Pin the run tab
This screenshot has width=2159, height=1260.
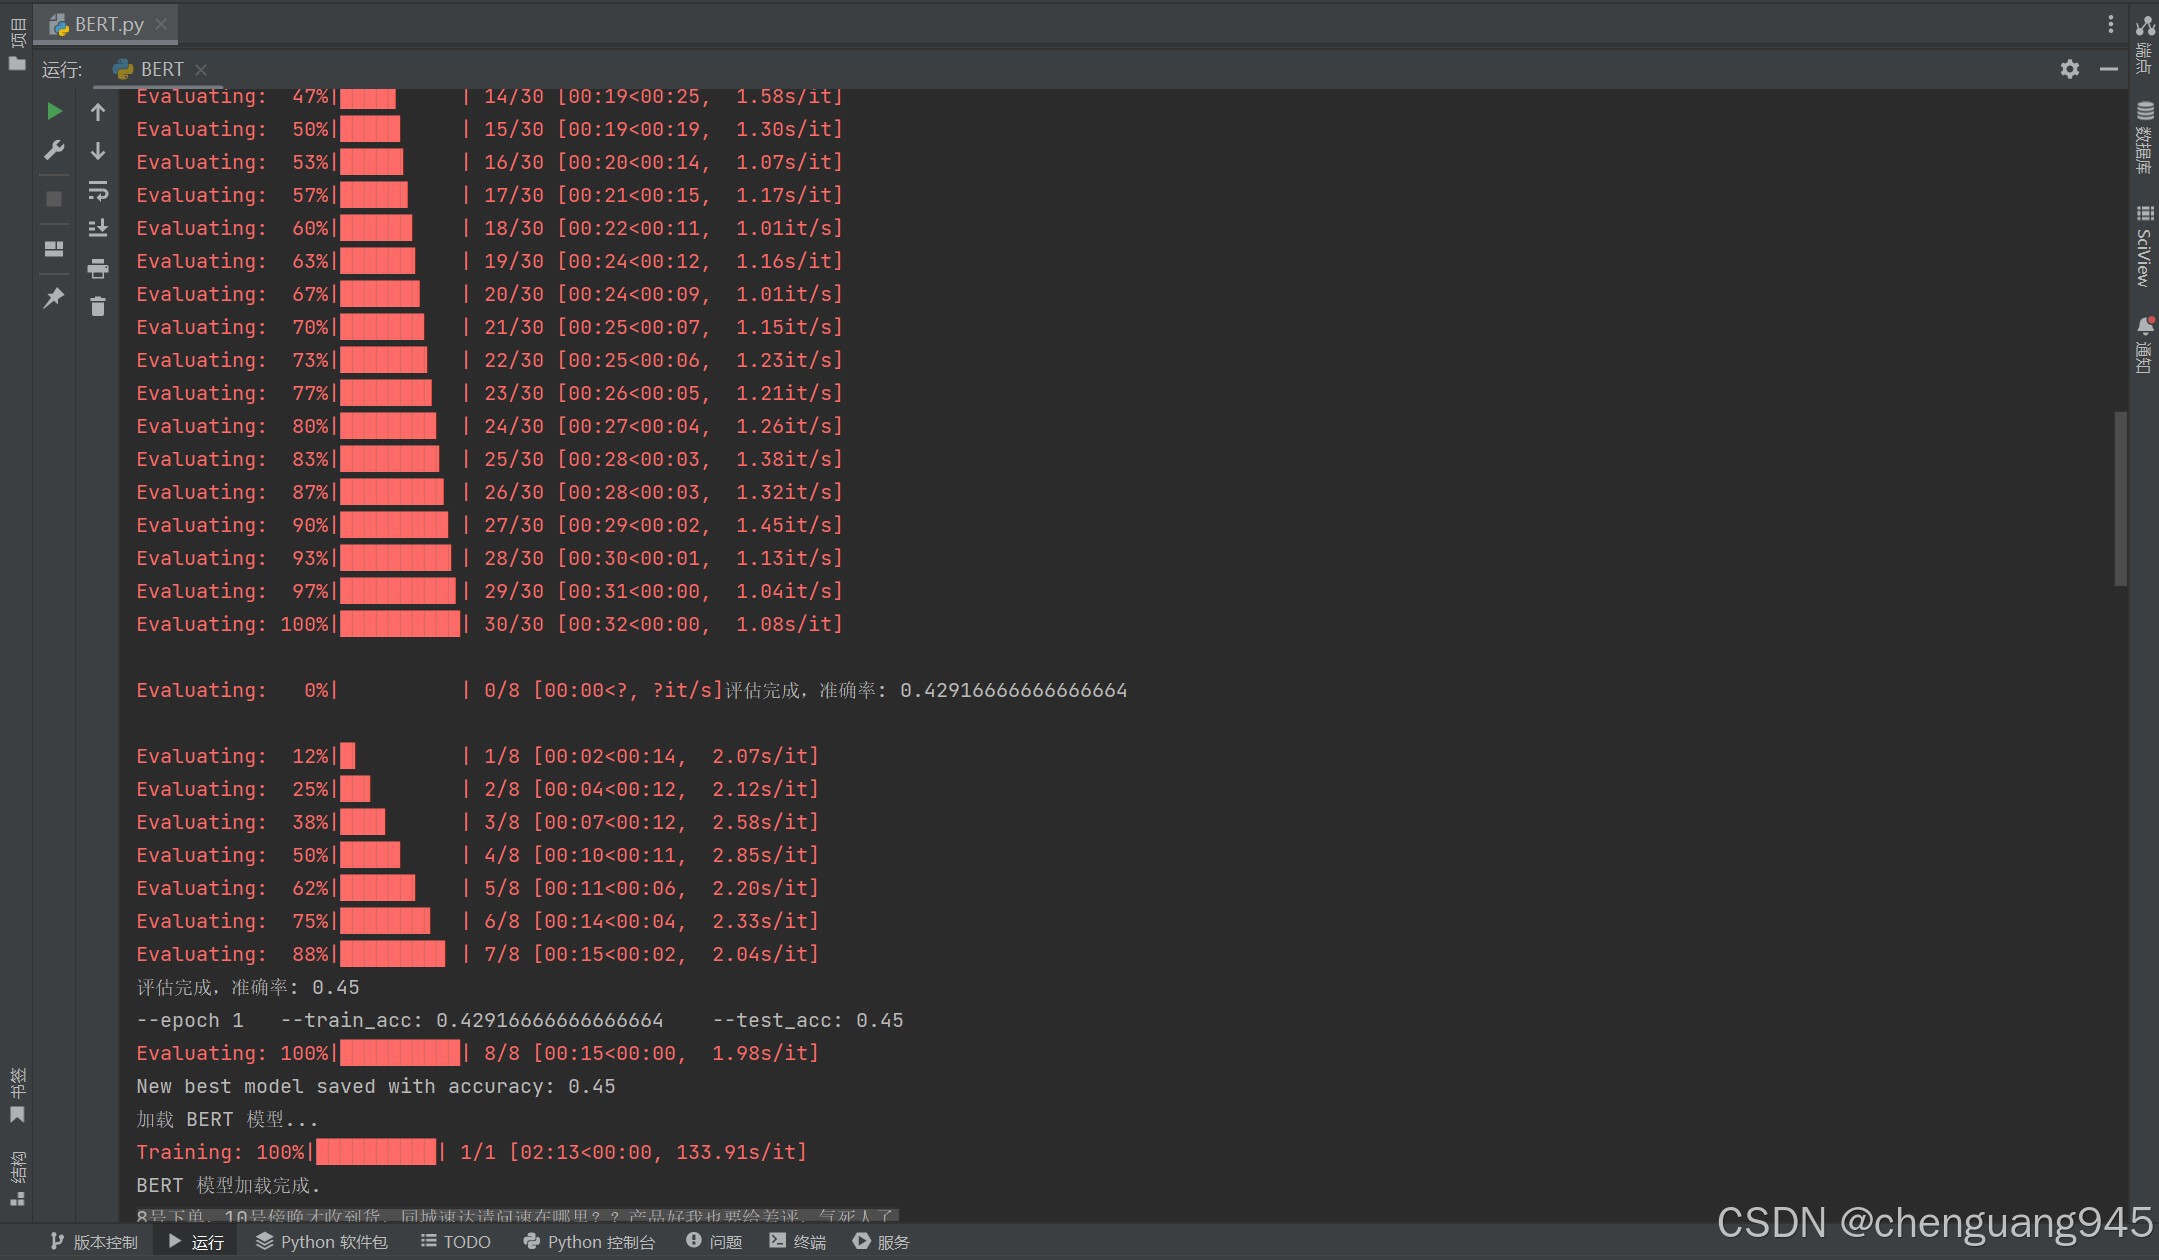point(54,297)
